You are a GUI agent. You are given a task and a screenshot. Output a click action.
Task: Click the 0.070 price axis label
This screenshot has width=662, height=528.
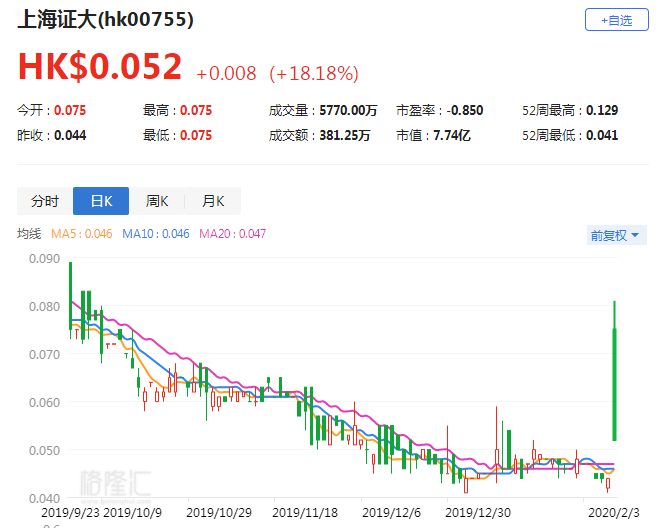[x=44, y=355]
